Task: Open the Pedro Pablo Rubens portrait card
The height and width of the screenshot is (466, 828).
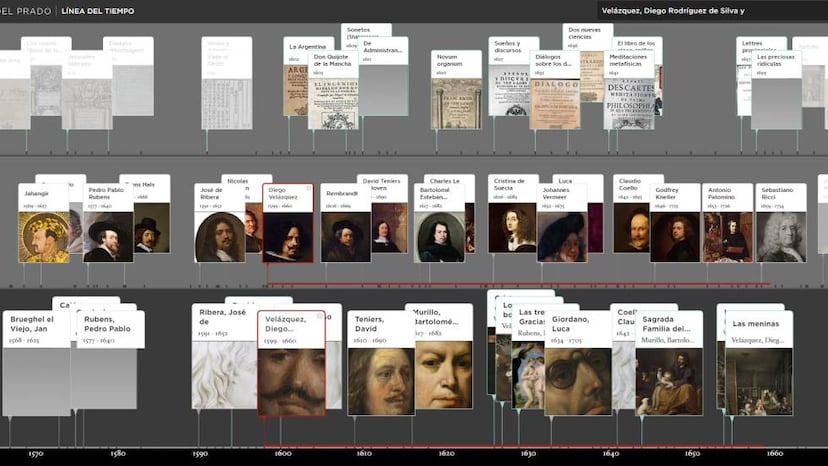Action: point(109,230)
